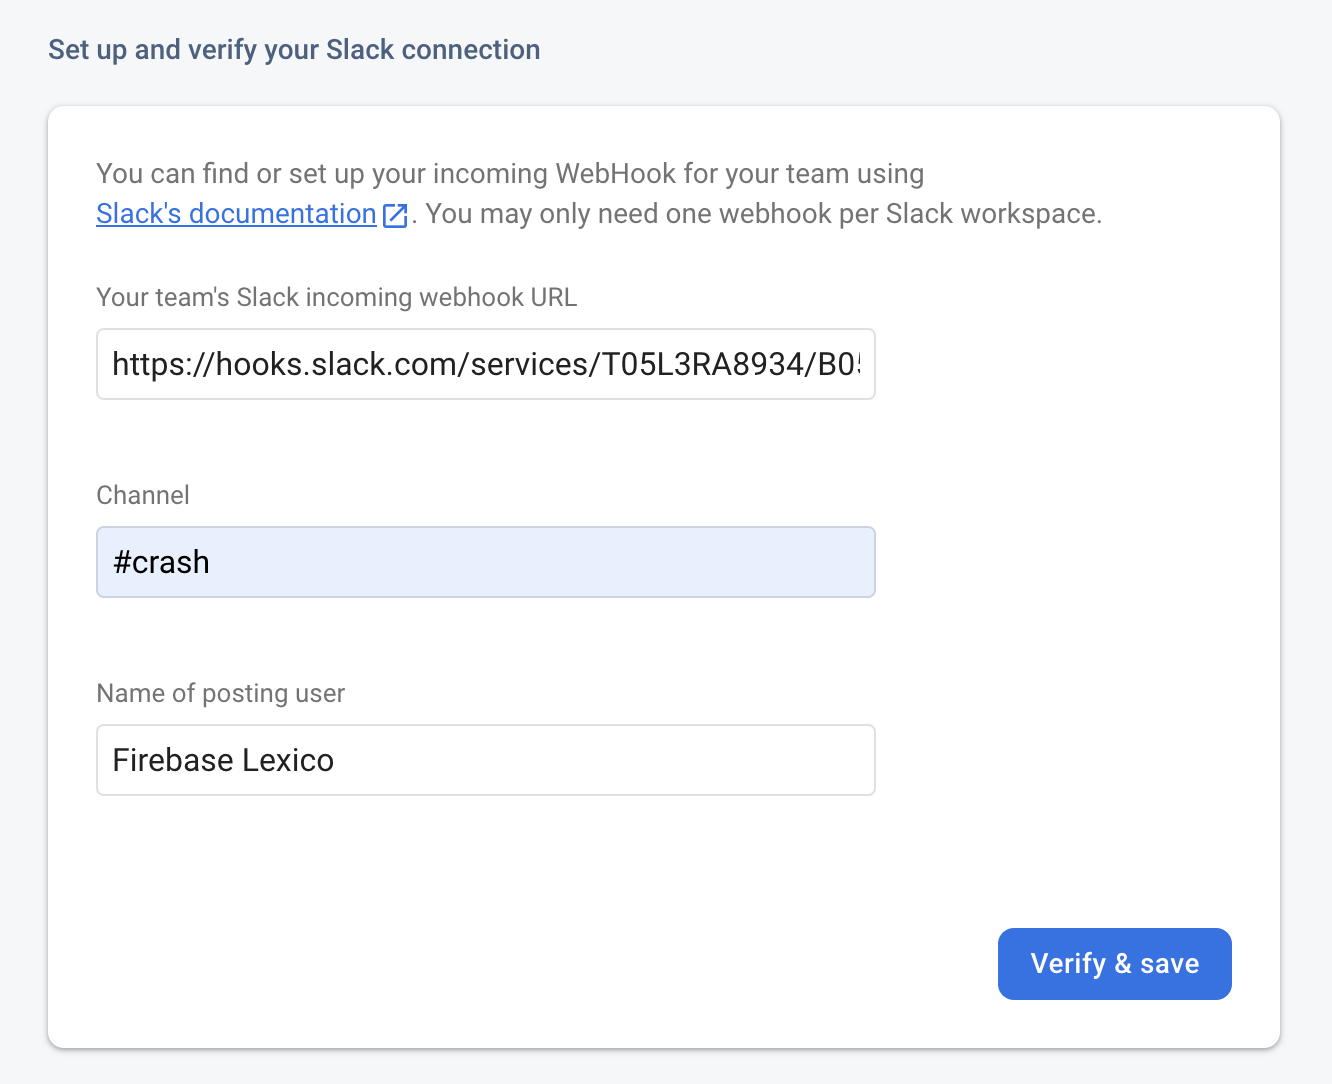
Task: Click the word "WebHook" in the description text
Action: pos(615,174)
